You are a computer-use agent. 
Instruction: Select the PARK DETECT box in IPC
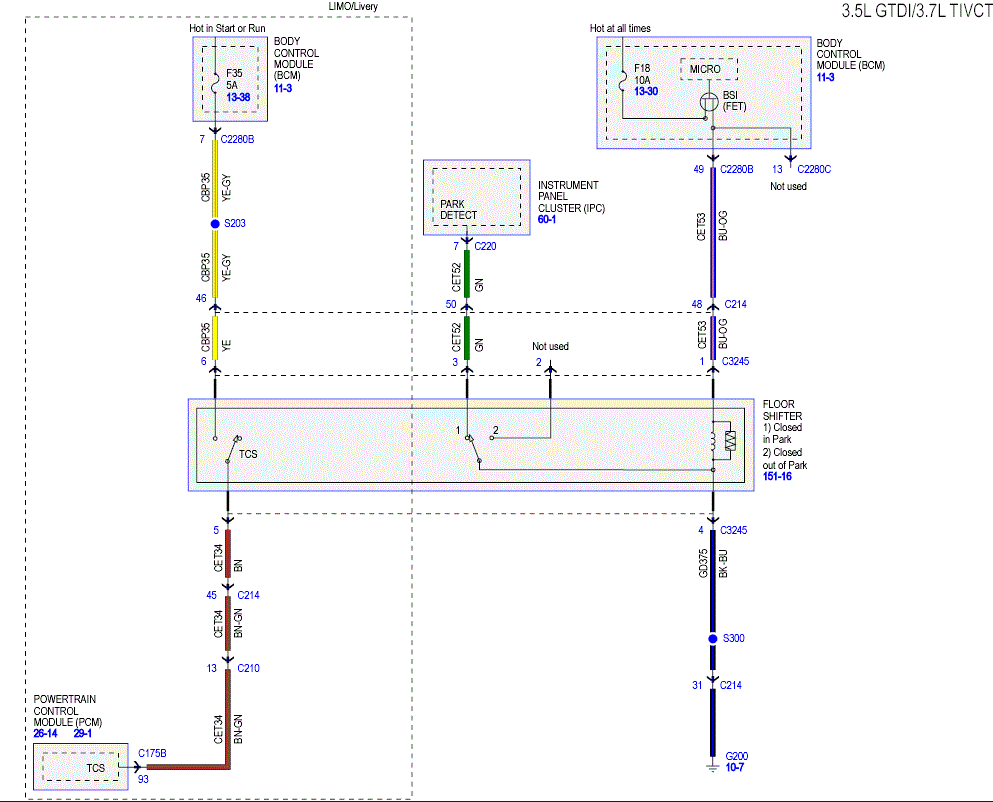(476, 197)
